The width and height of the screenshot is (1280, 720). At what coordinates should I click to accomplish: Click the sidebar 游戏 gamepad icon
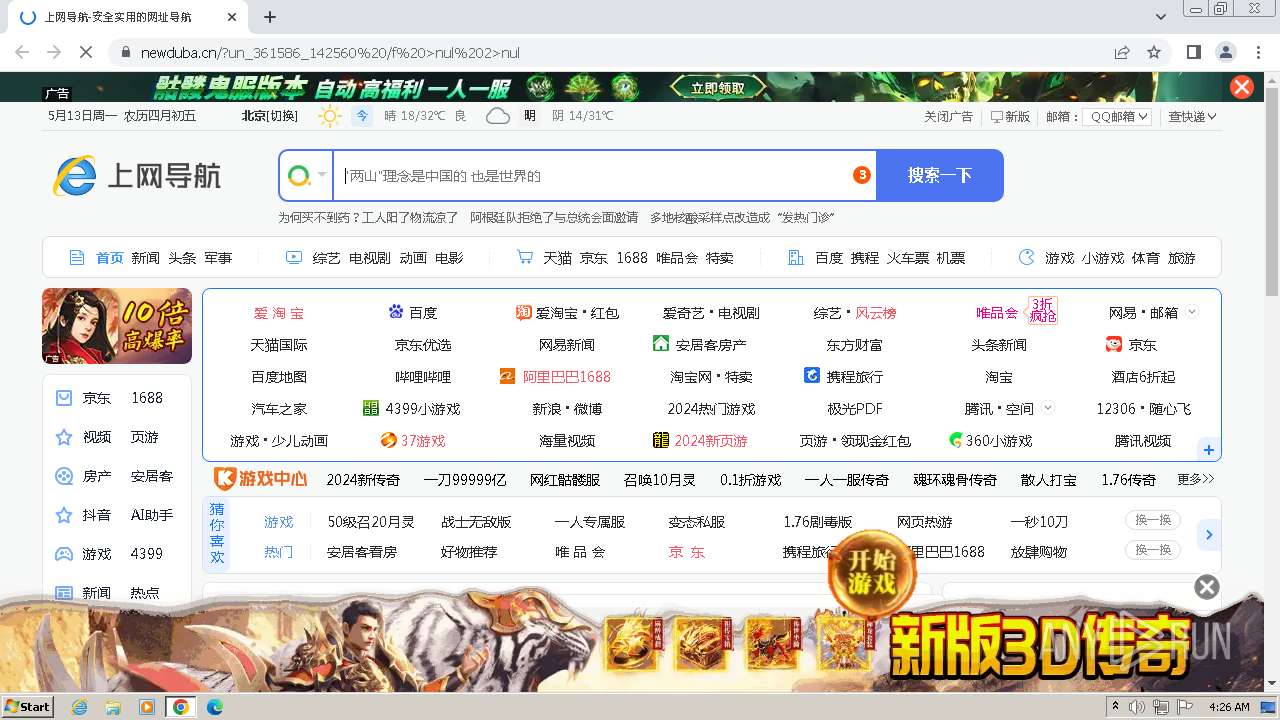[x=64, y=554]
